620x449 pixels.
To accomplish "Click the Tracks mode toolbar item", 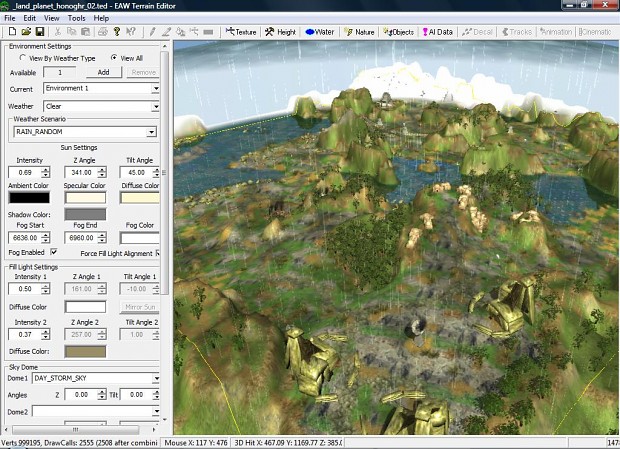I will (x=516, y=32).
